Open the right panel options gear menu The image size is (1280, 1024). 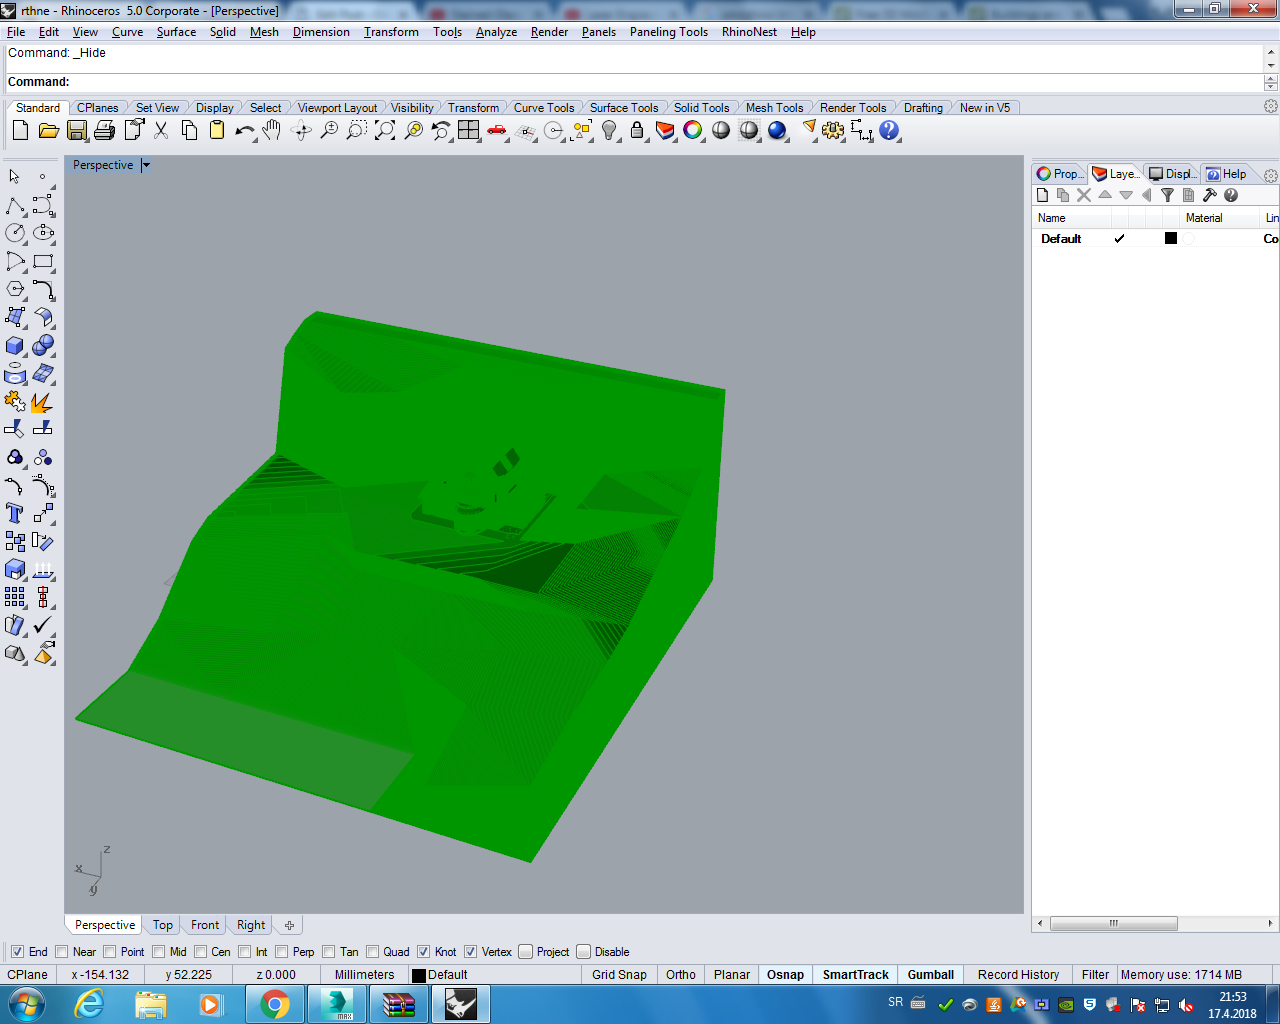point(1271,174)
